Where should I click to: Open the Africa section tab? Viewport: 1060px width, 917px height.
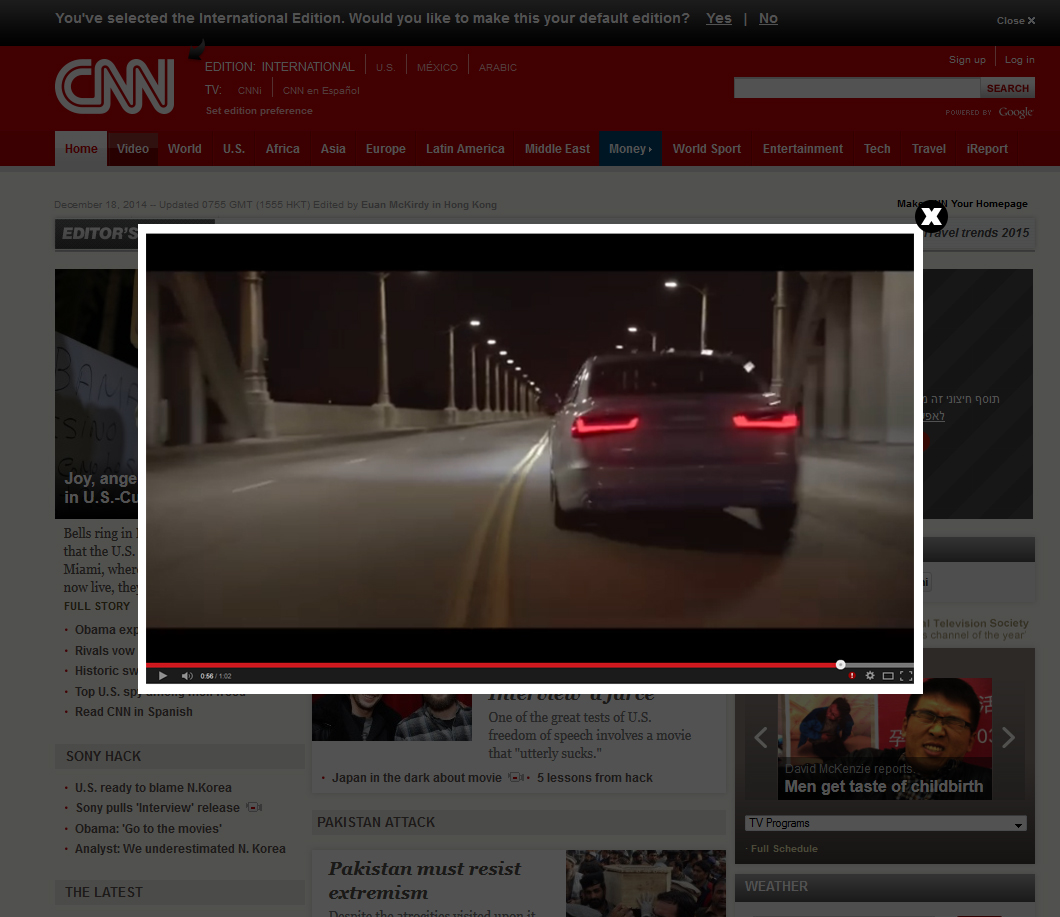[x=283, y=149]
